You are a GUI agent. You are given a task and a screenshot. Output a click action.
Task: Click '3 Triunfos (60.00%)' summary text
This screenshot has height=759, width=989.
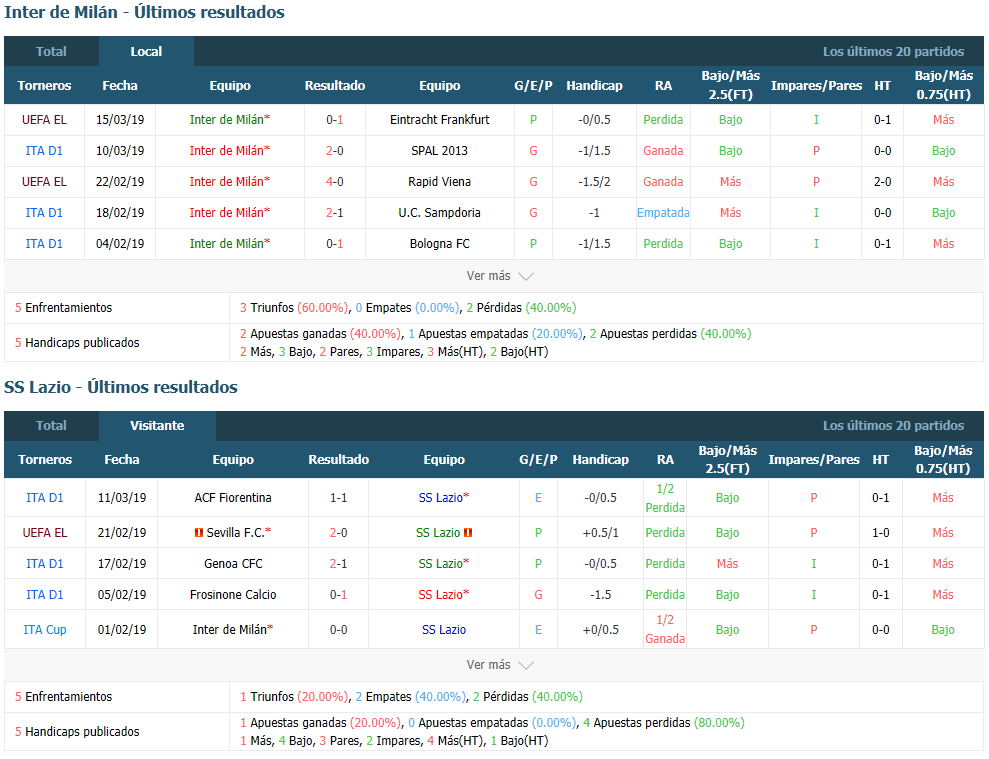(293, 308)
